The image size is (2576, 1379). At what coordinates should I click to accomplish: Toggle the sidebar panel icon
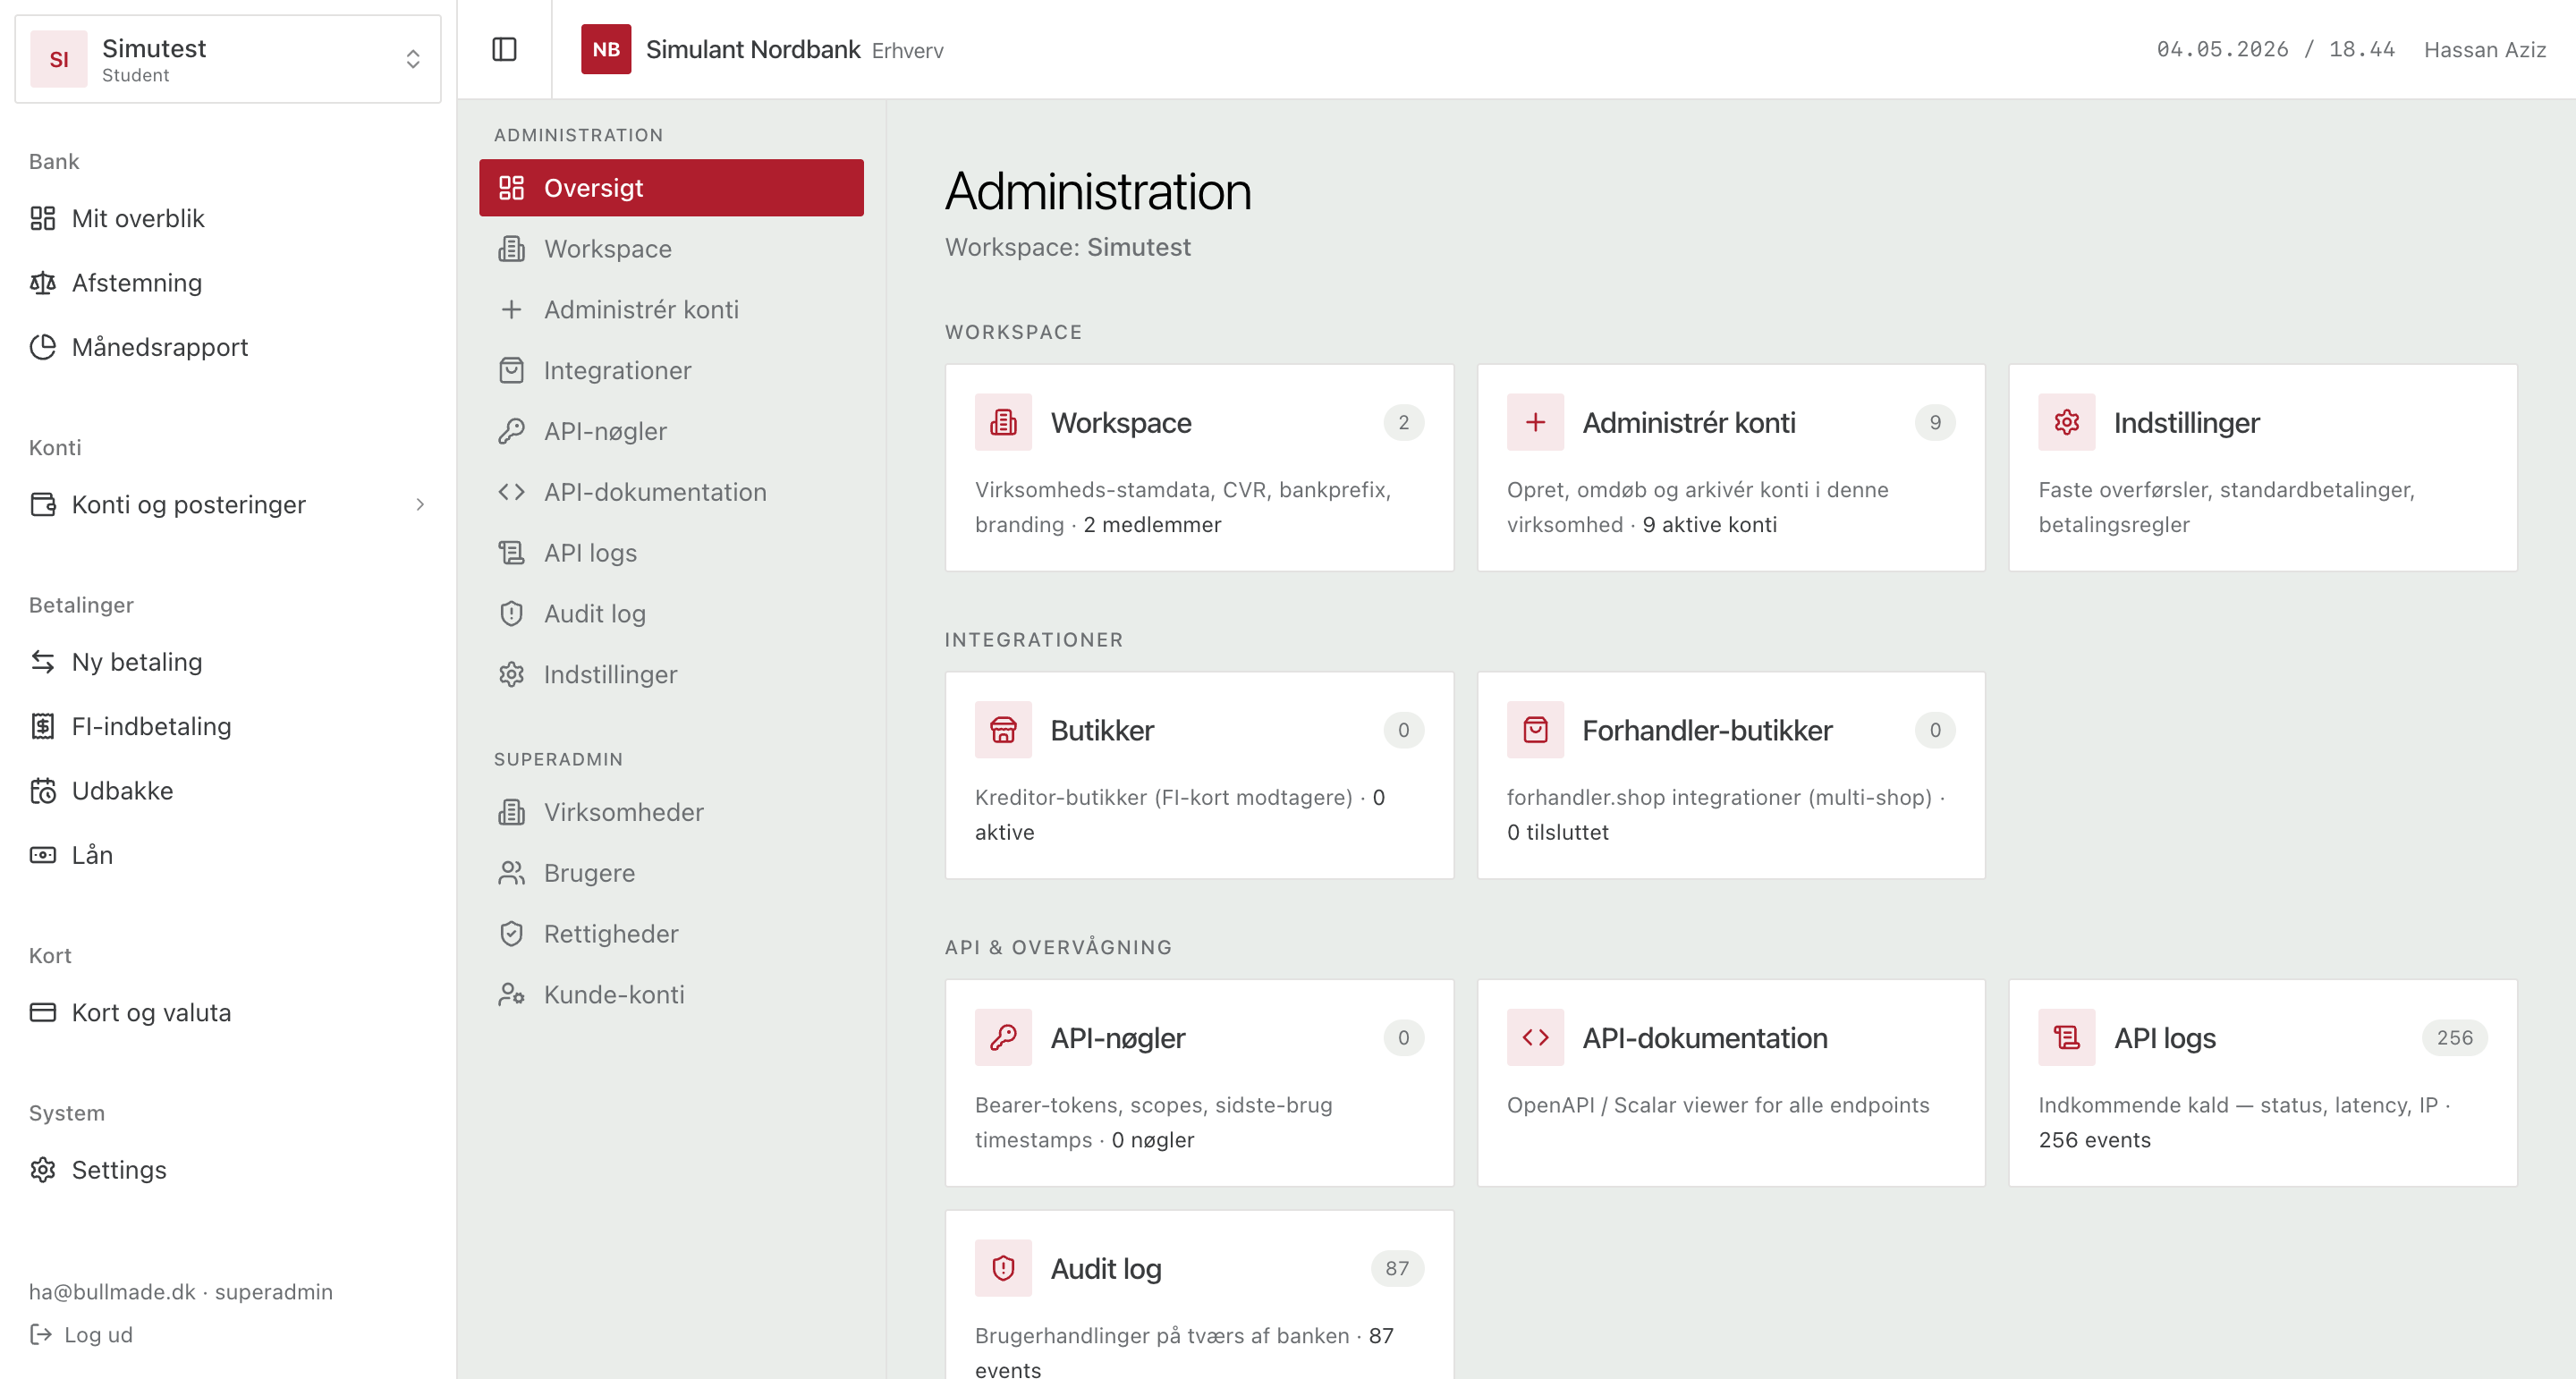504,49
